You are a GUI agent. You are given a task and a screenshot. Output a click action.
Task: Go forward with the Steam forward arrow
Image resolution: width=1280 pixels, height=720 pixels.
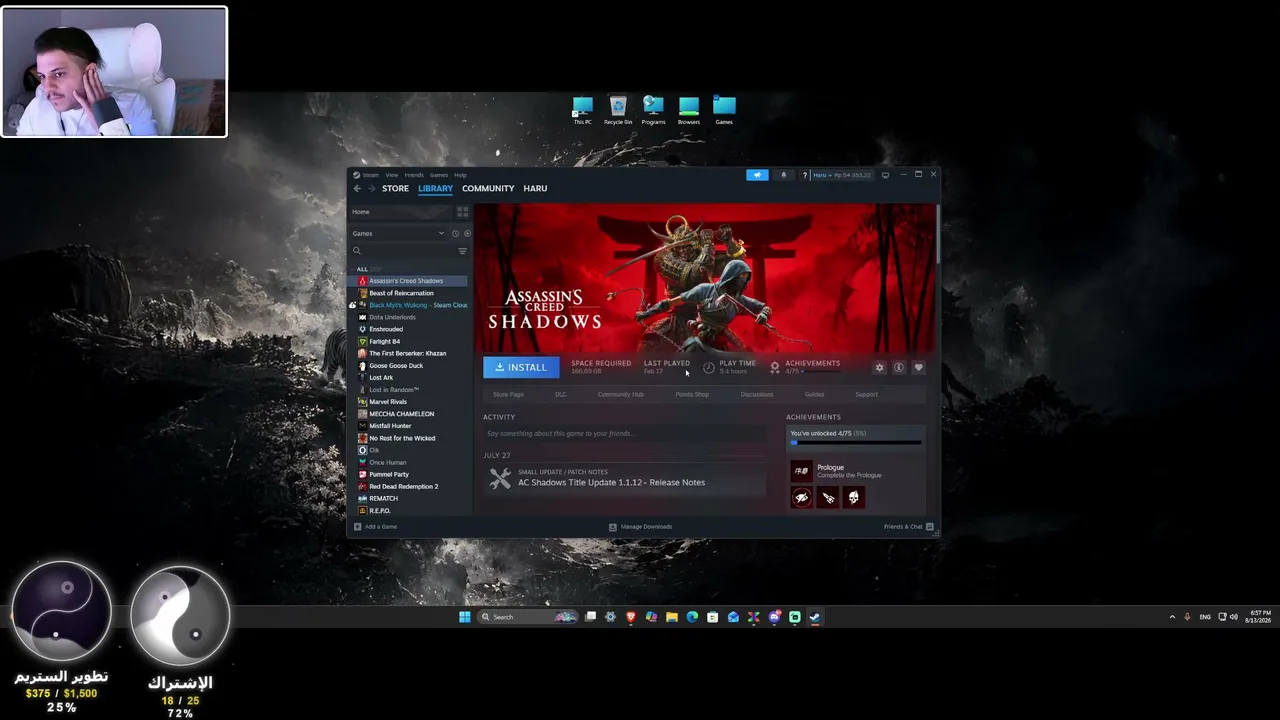(x=372, y=188)
